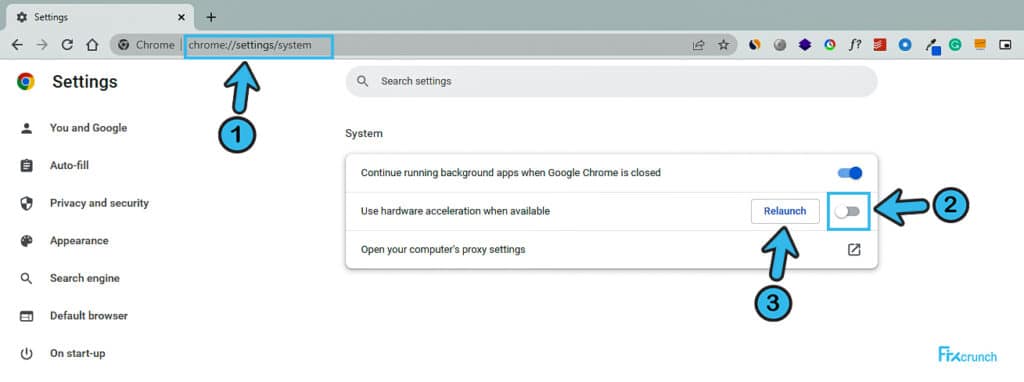Open the home page via house icon
This screenshot has width=1024, height=382.
(92, 45)
